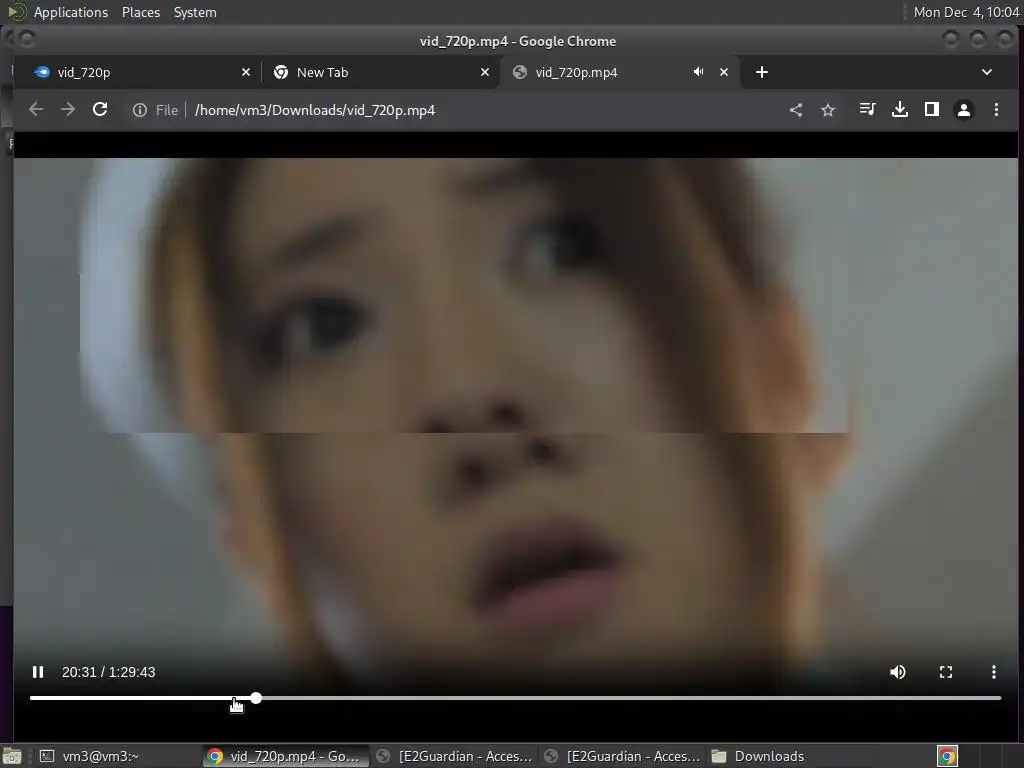Click the 20:31 / 1:29:43 time display
The width and height of the screenshot is (1024, 768).
[108, 672]
